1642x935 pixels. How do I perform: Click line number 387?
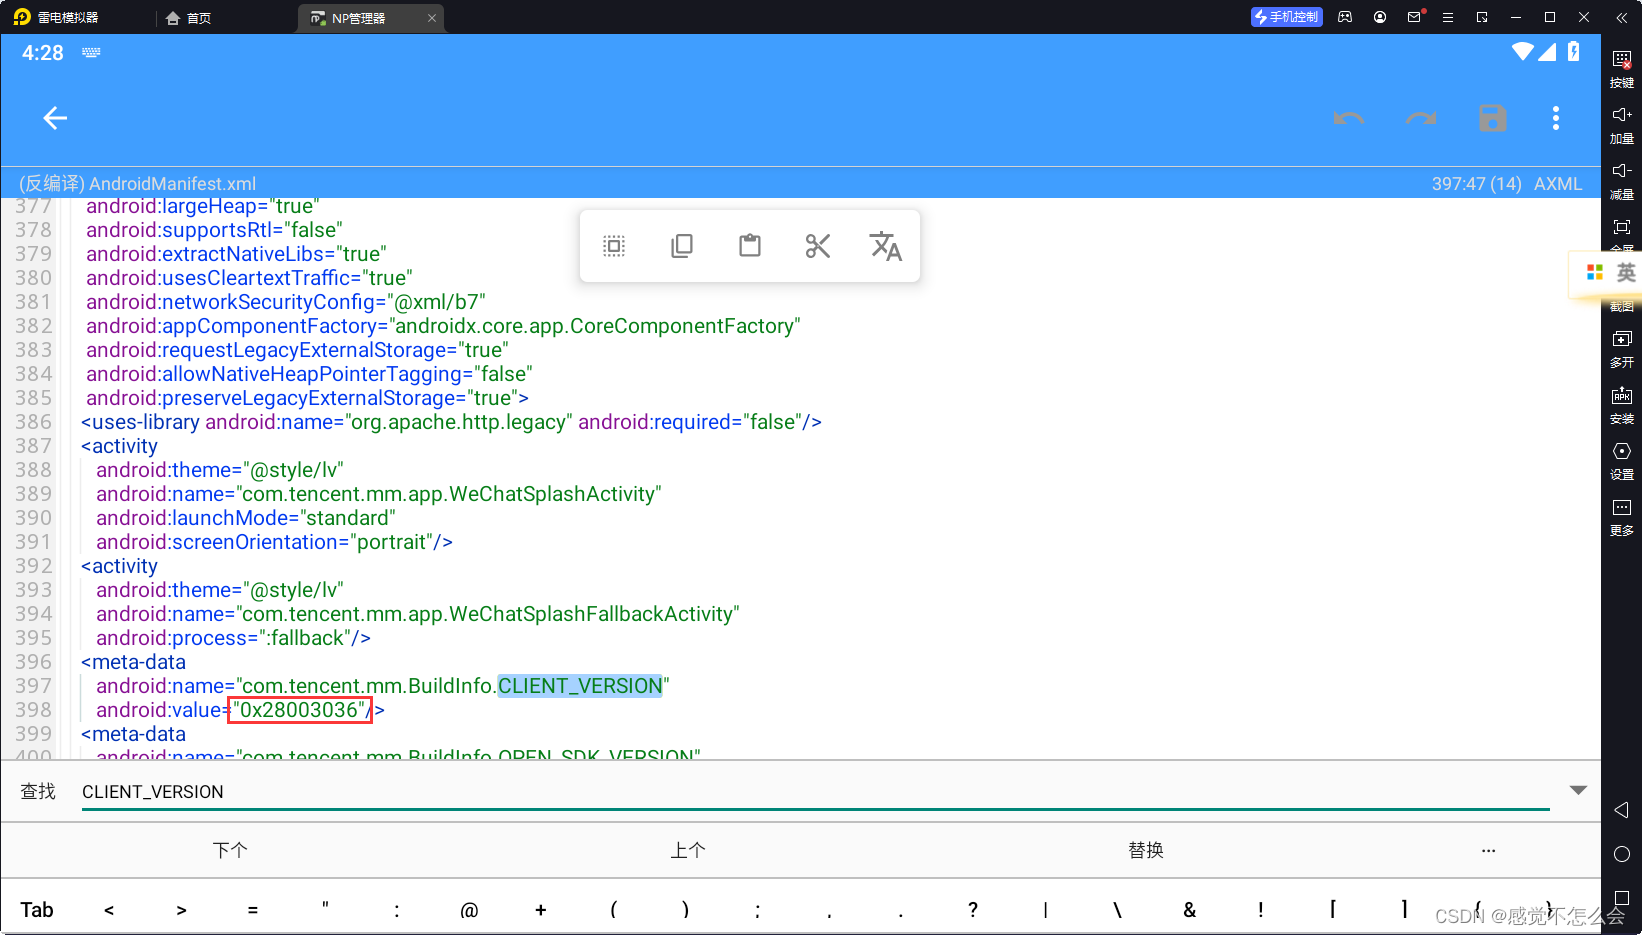33,446
